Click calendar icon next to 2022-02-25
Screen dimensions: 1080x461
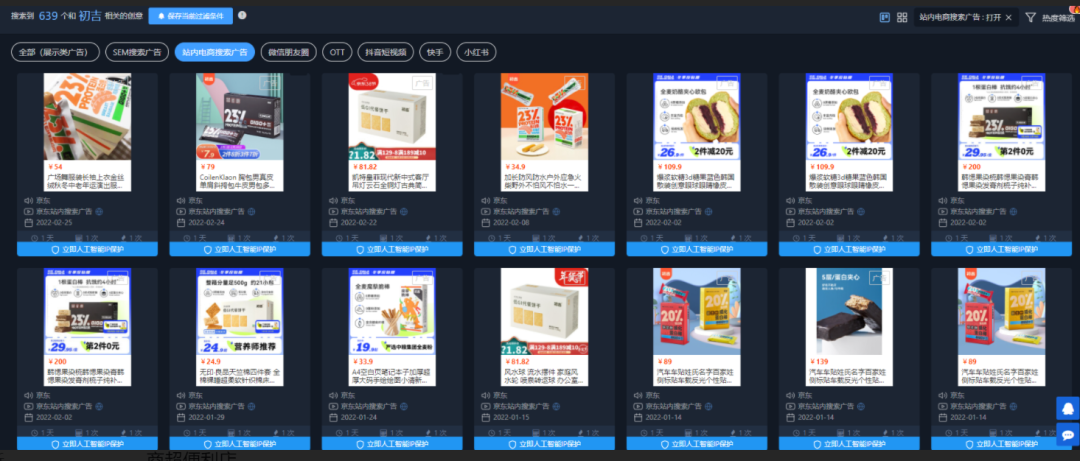tap(28, 223)
